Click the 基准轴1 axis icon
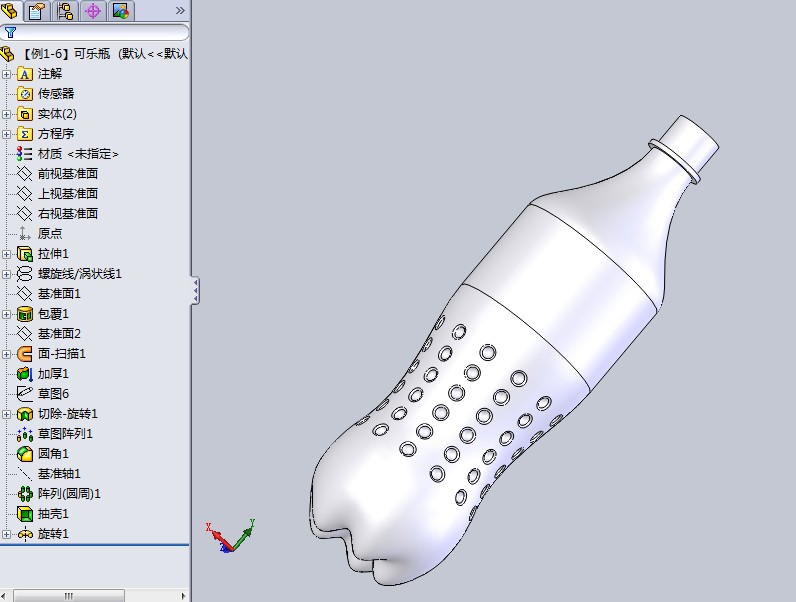Screen dimensions: 796x602 pos(24,474)
